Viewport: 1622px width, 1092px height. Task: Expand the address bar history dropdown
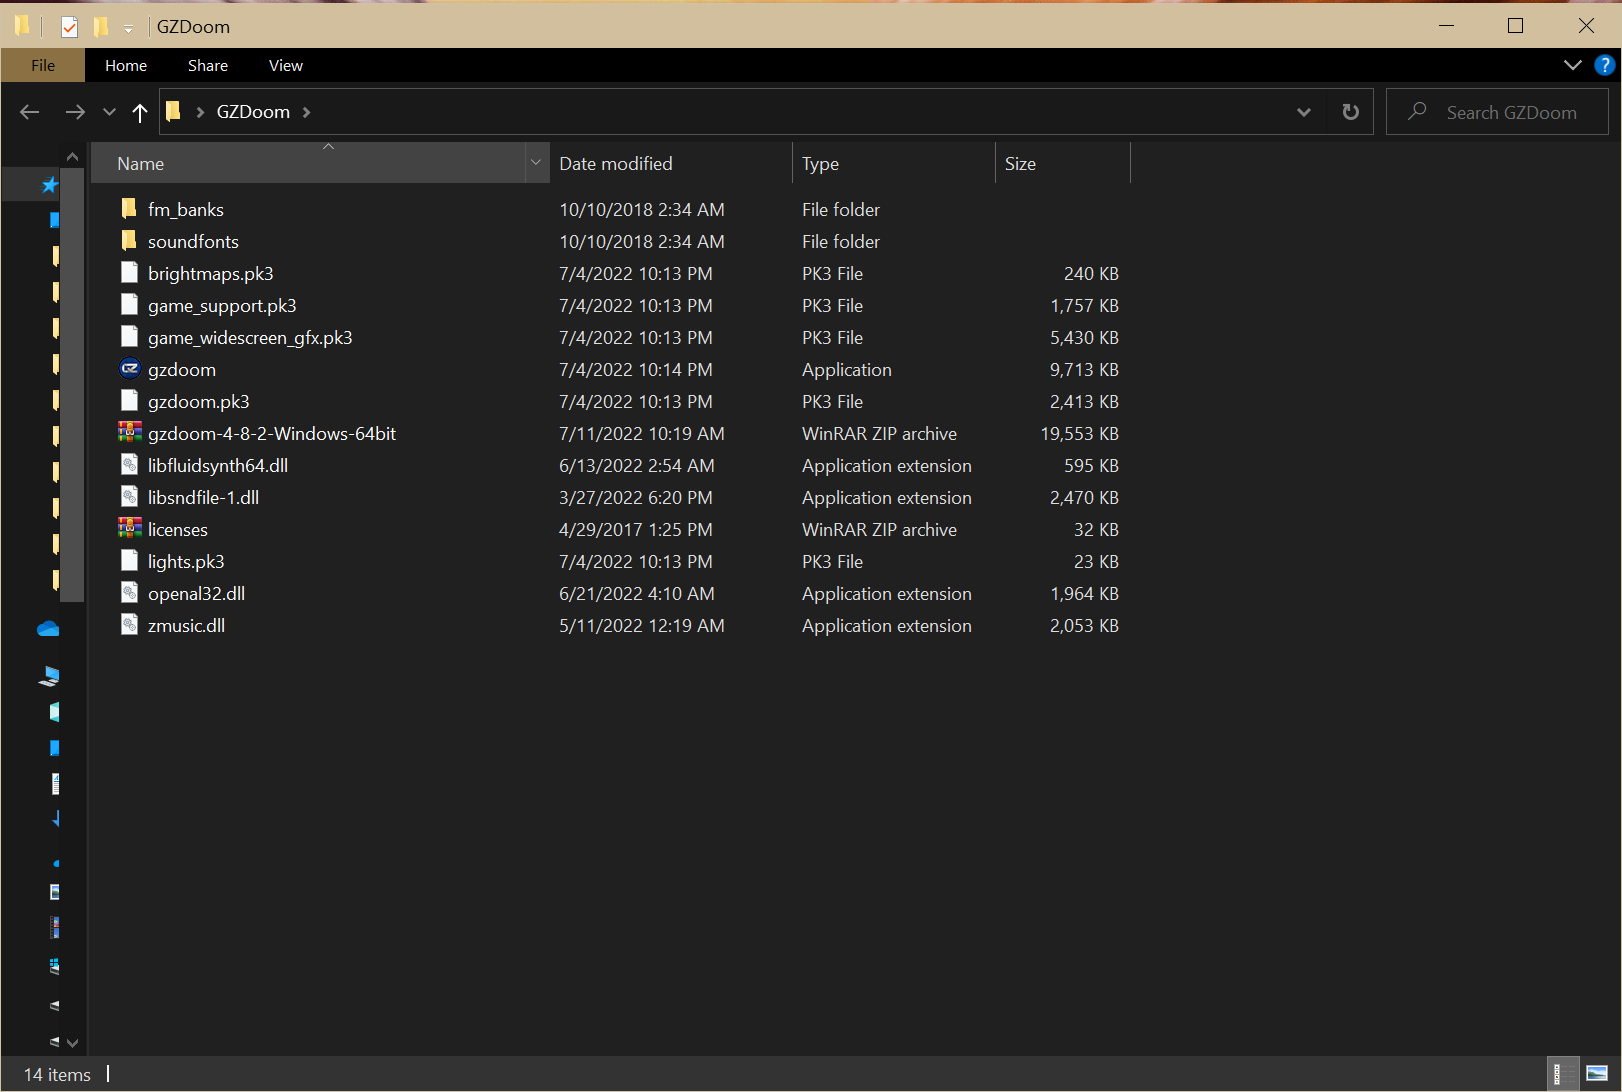pyautogui.click(x=1304, y=112)
